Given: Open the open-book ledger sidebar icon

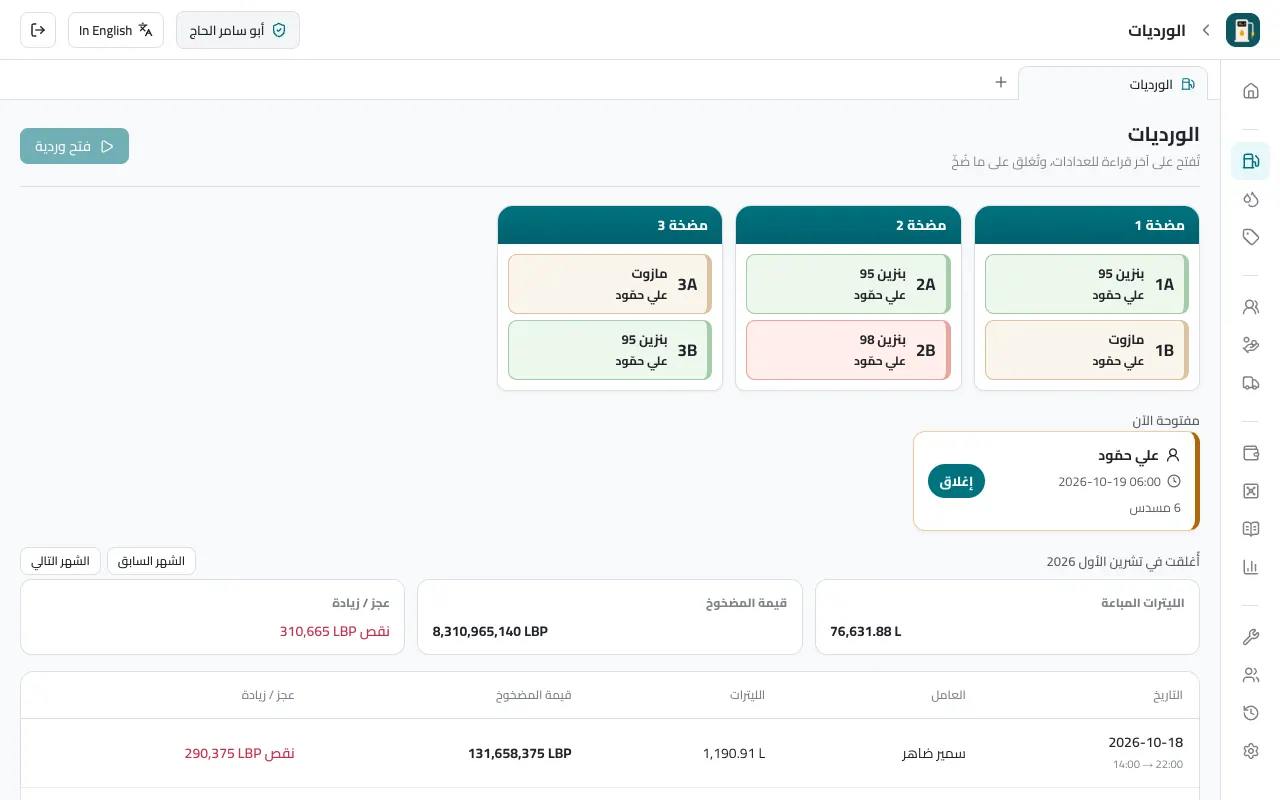Looking at the screenshot, I should point(1250,529).
